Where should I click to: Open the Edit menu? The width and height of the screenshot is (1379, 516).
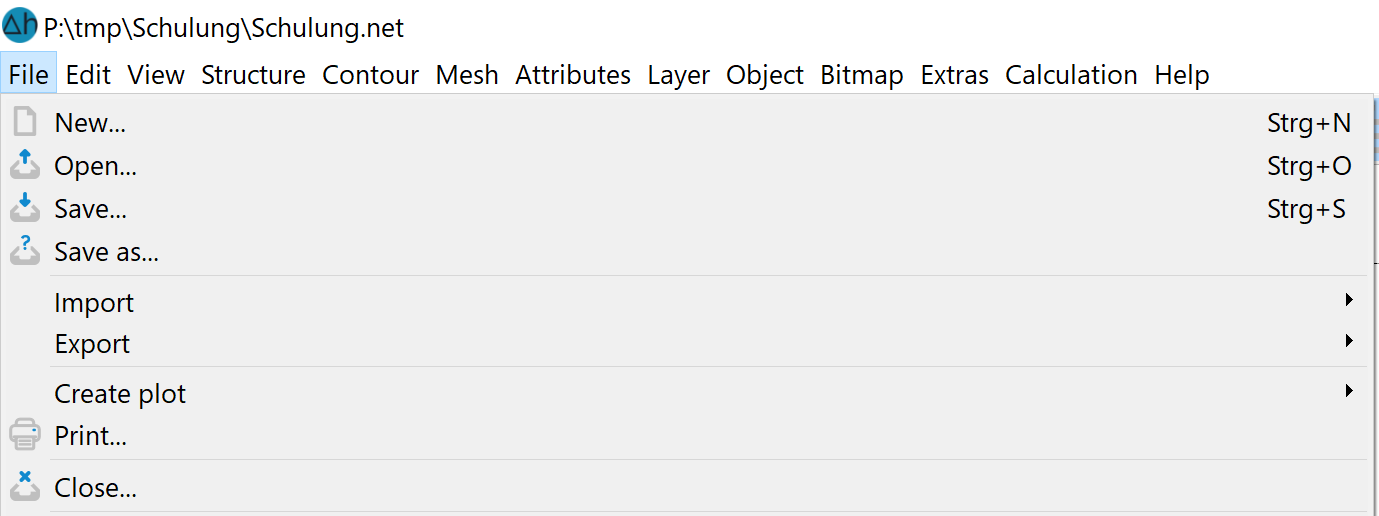[88, 75]
